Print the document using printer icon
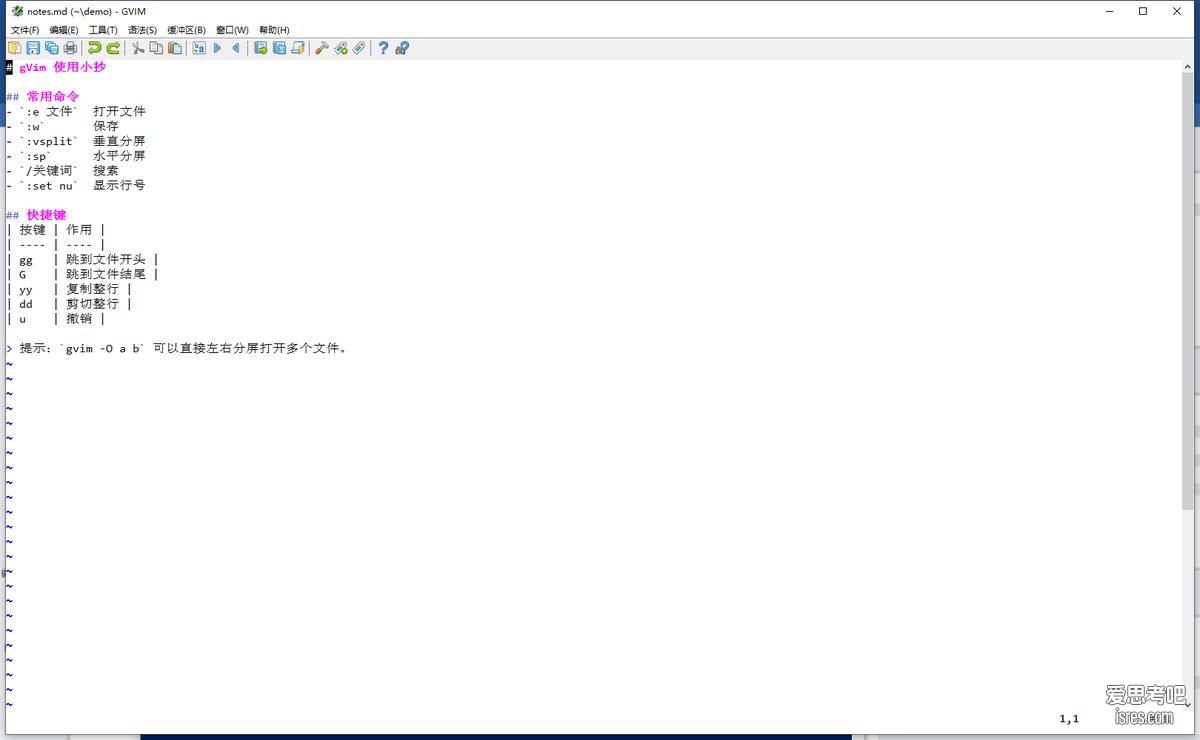Screen dimensions: 1200x740 [70, 48]
